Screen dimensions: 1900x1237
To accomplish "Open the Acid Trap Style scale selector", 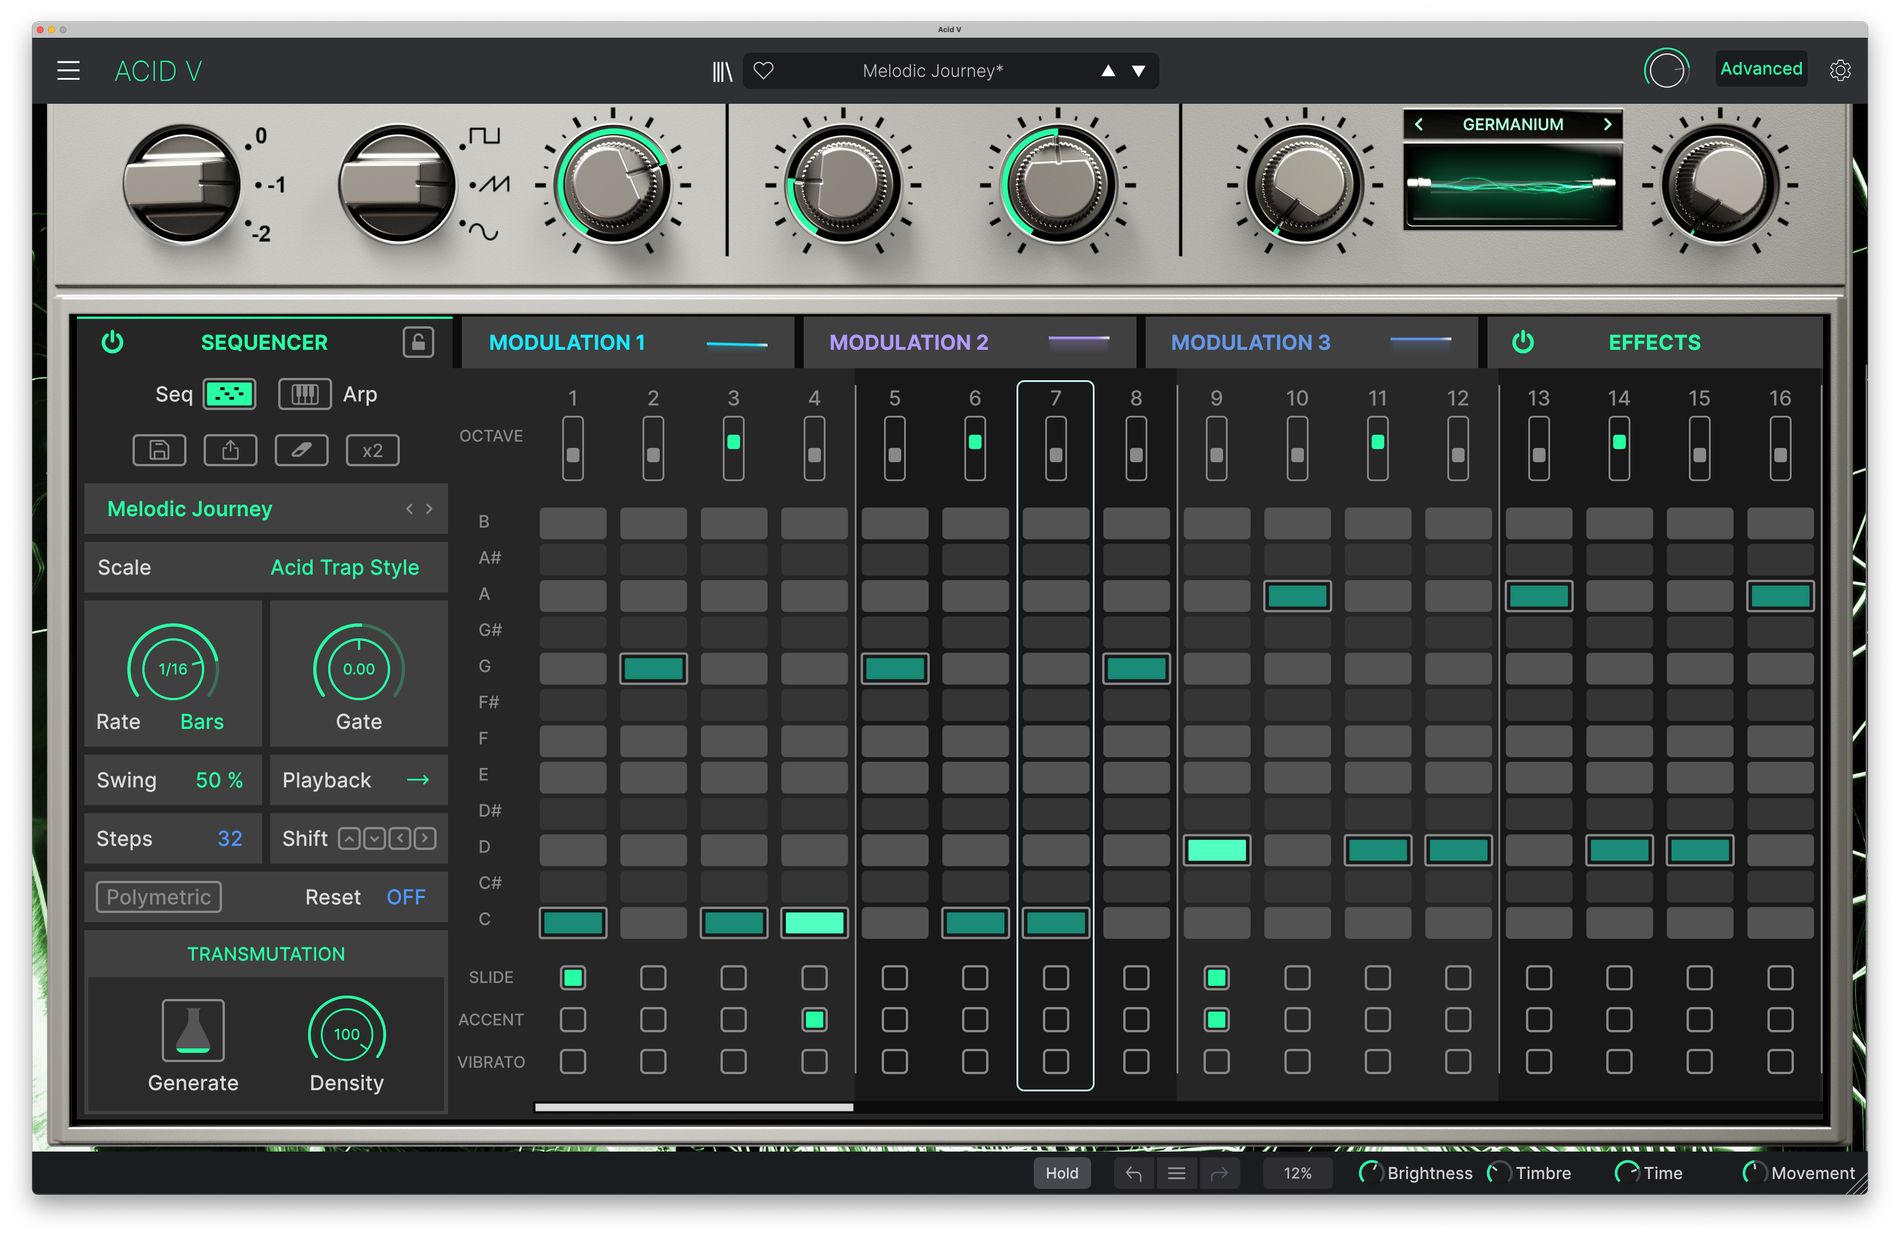I will [x=345, y=567].
